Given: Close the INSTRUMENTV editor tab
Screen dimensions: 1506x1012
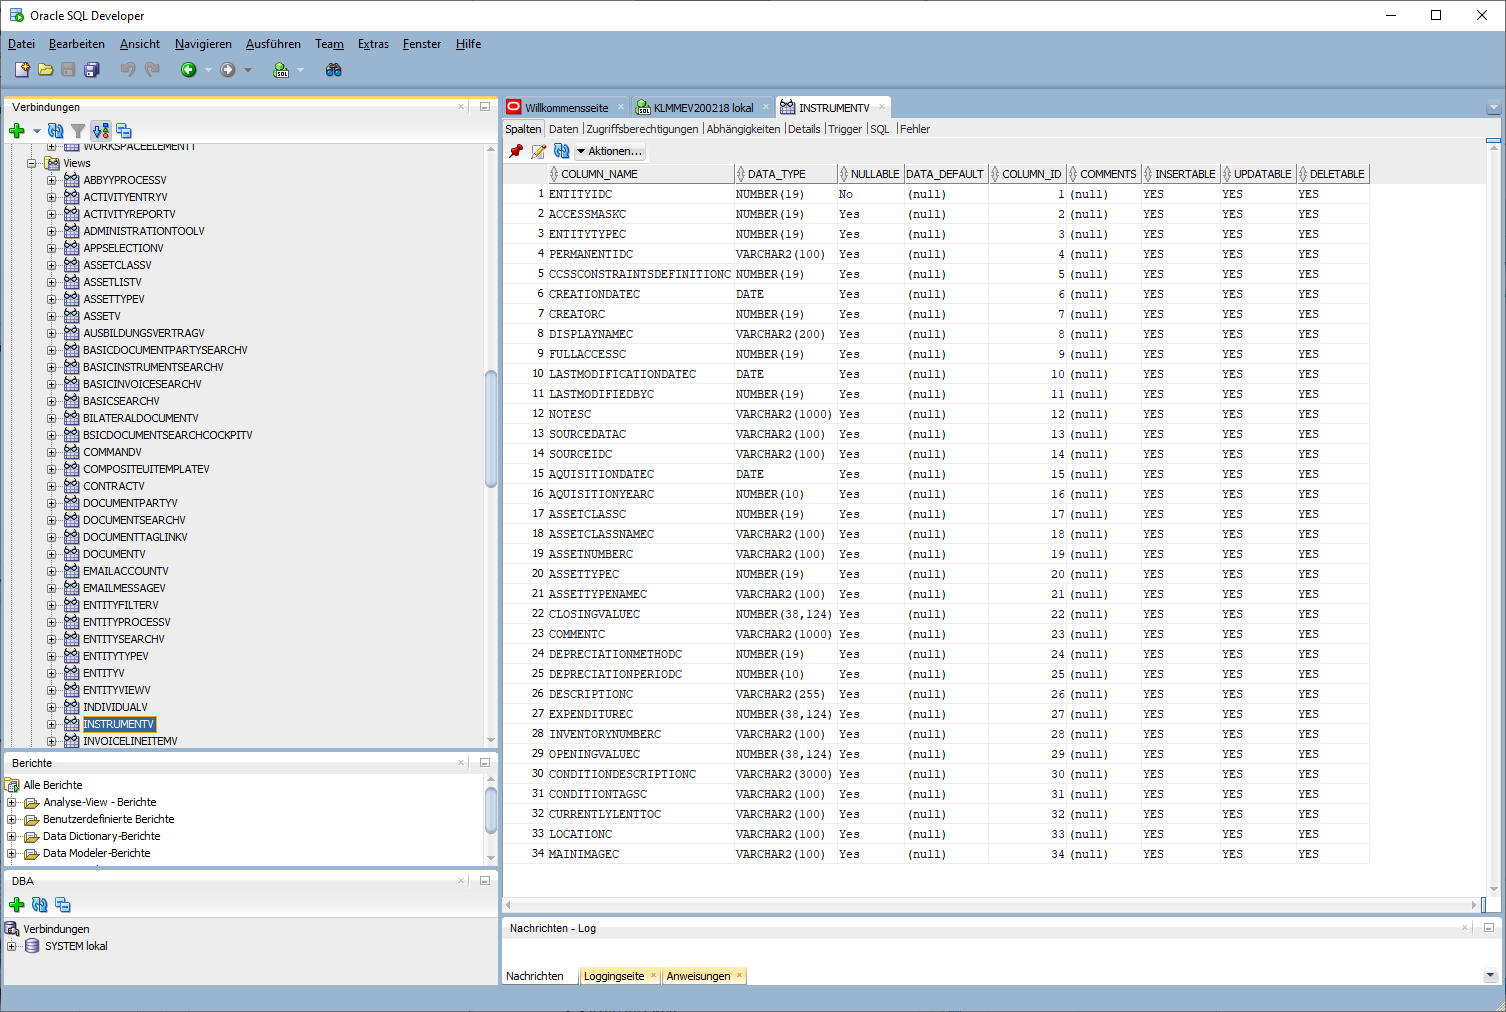Looking at the screenshot, I should 882,107.
